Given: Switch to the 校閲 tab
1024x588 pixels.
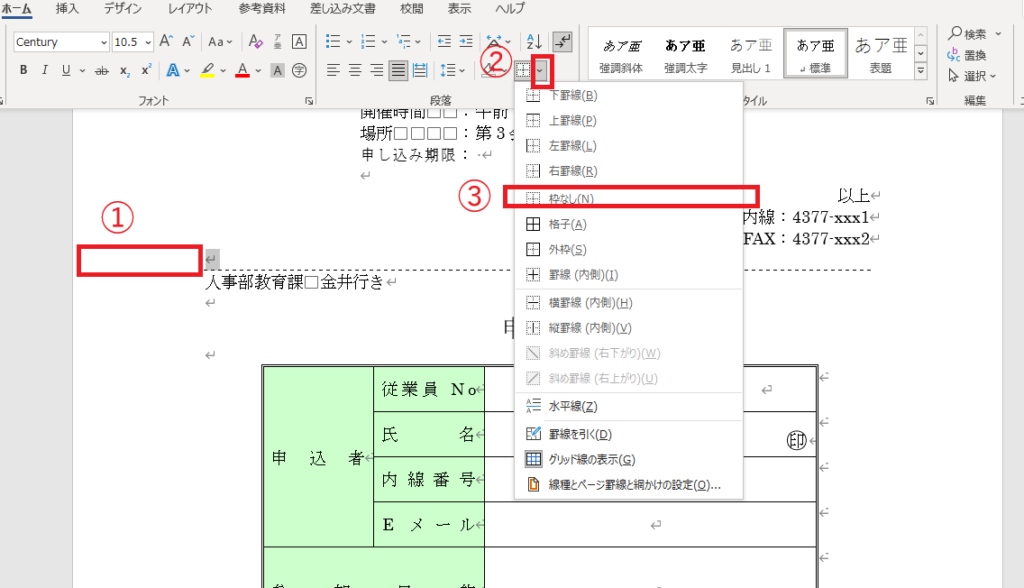Looking at the screenshot, I should point(411,8).
